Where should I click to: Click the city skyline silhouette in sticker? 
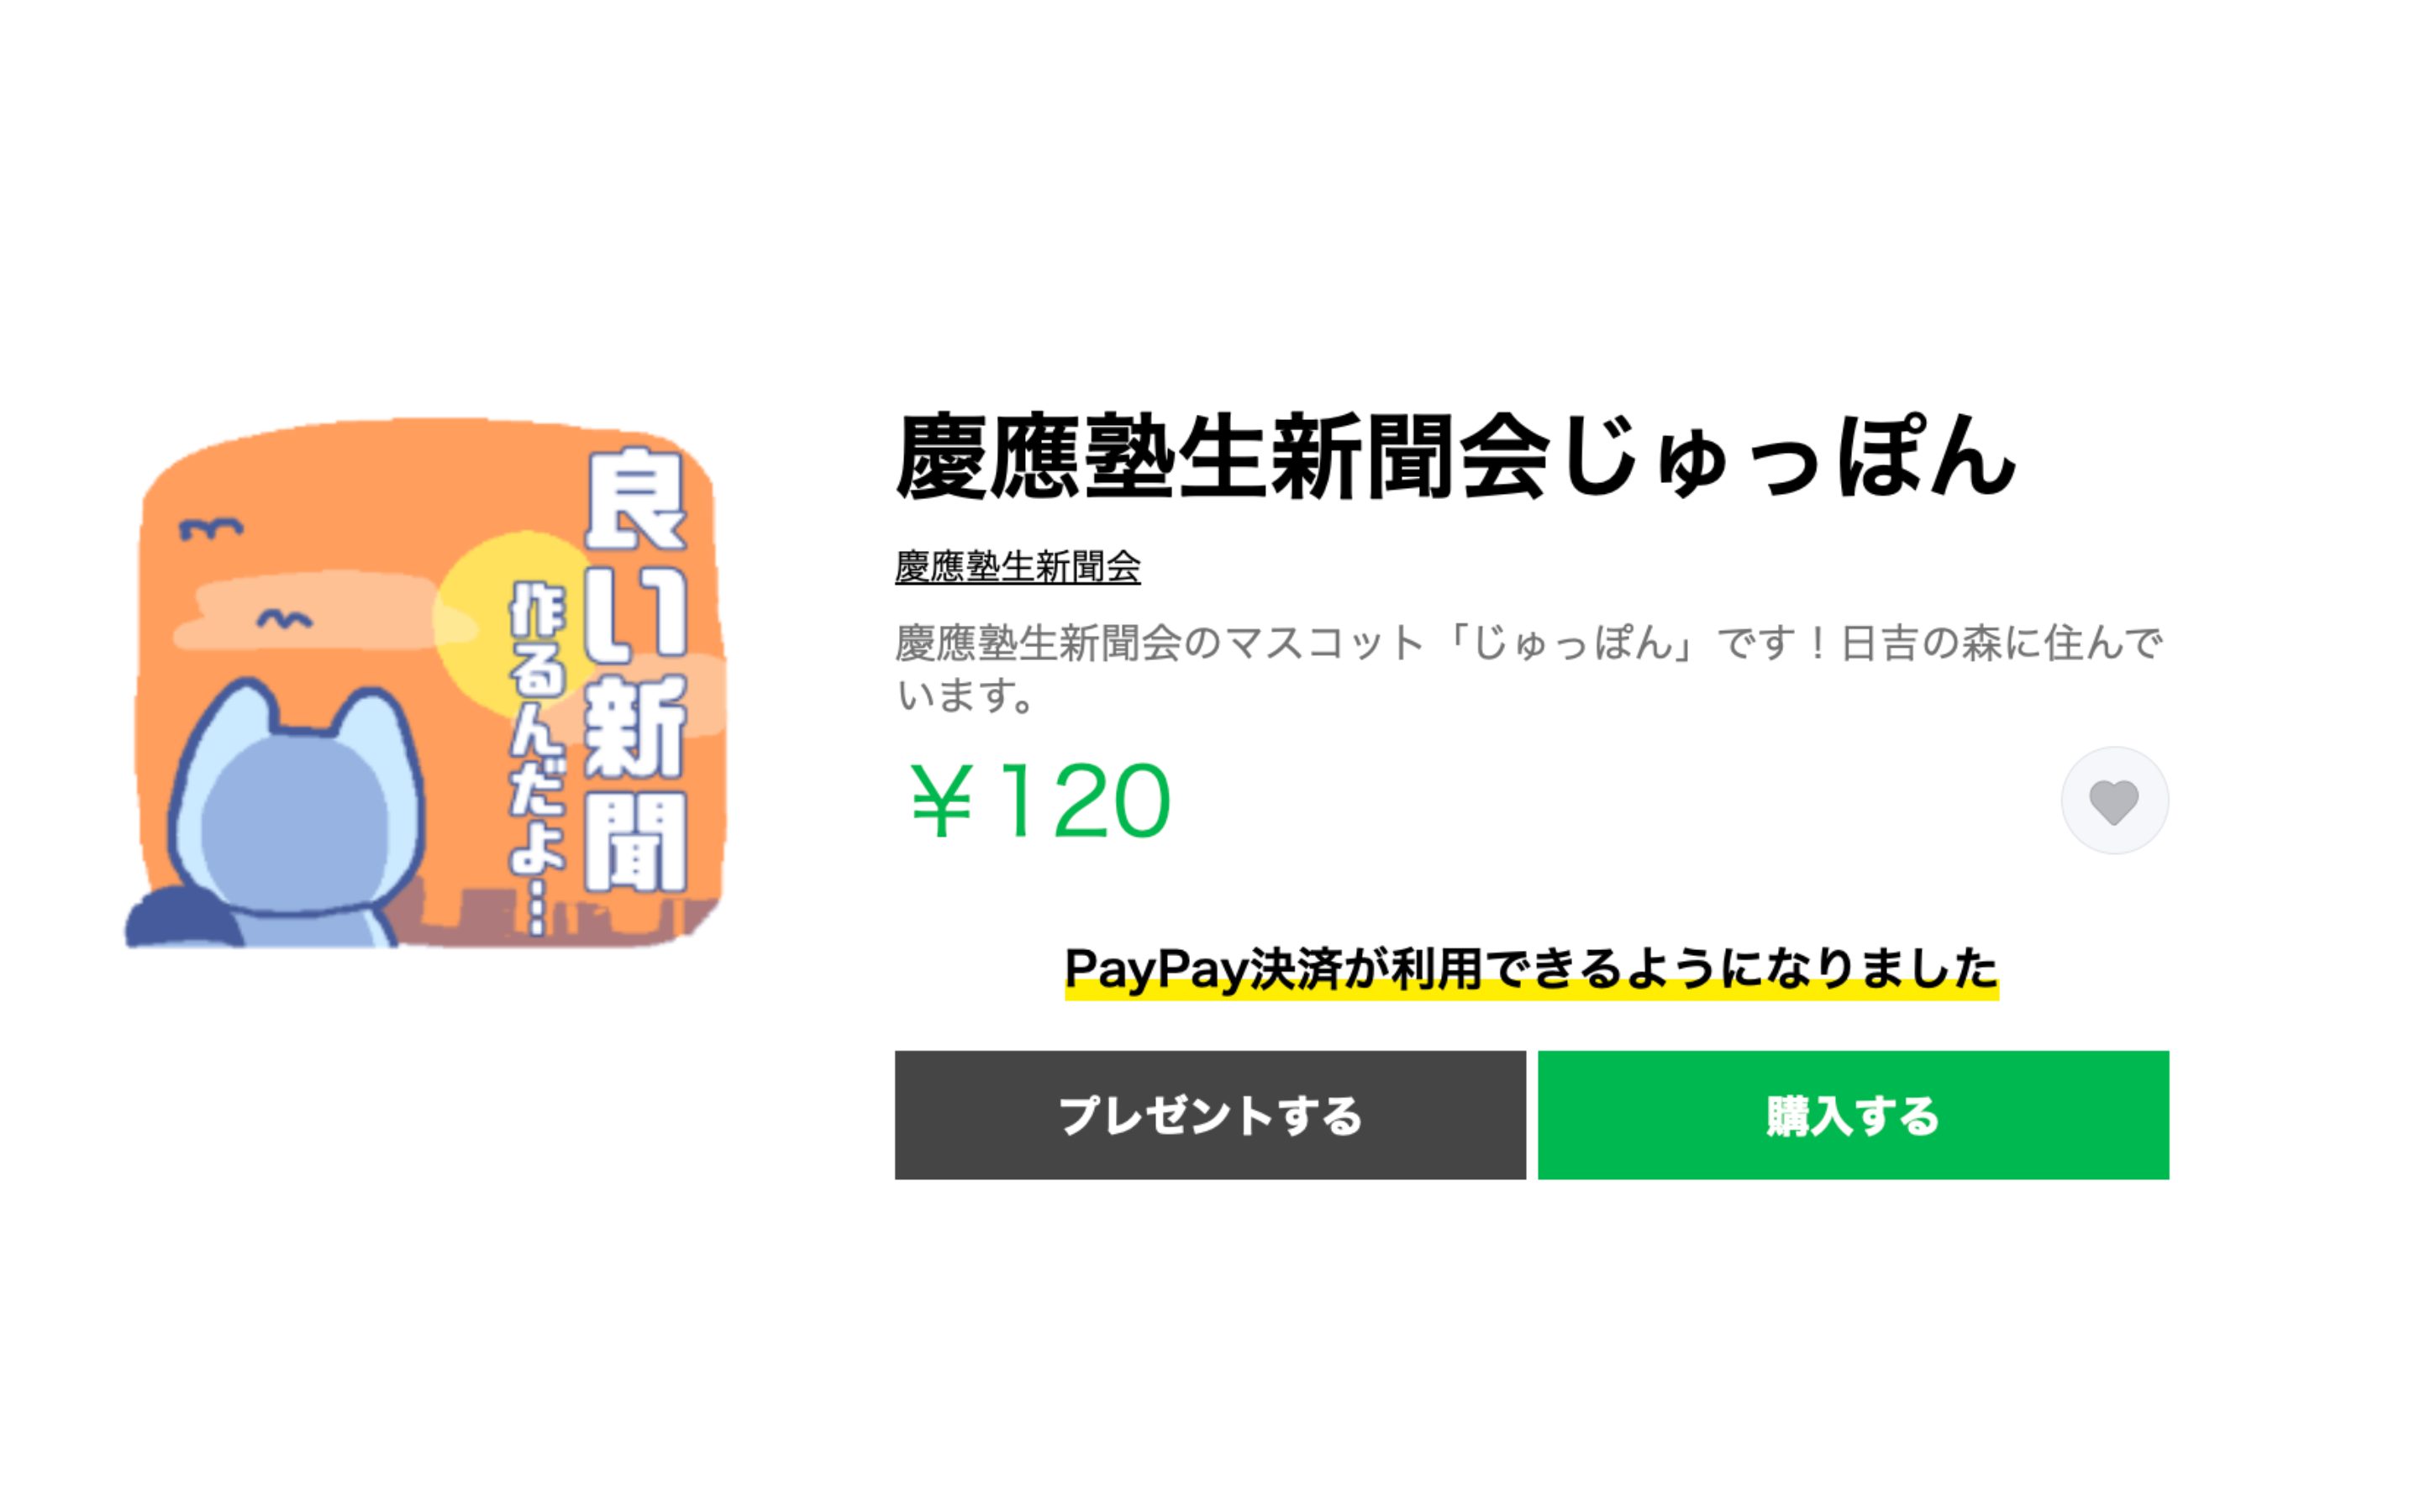[560, 915]
